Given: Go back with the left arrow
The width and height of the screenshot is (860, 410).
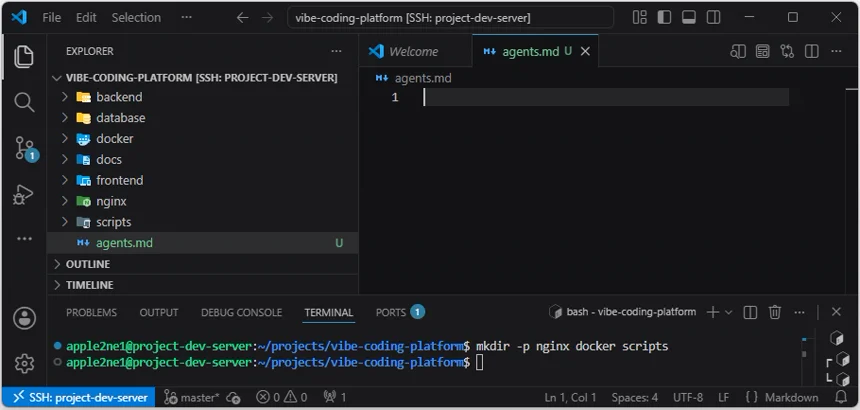Looking at the screenshot, I should (x=242, y=18).
